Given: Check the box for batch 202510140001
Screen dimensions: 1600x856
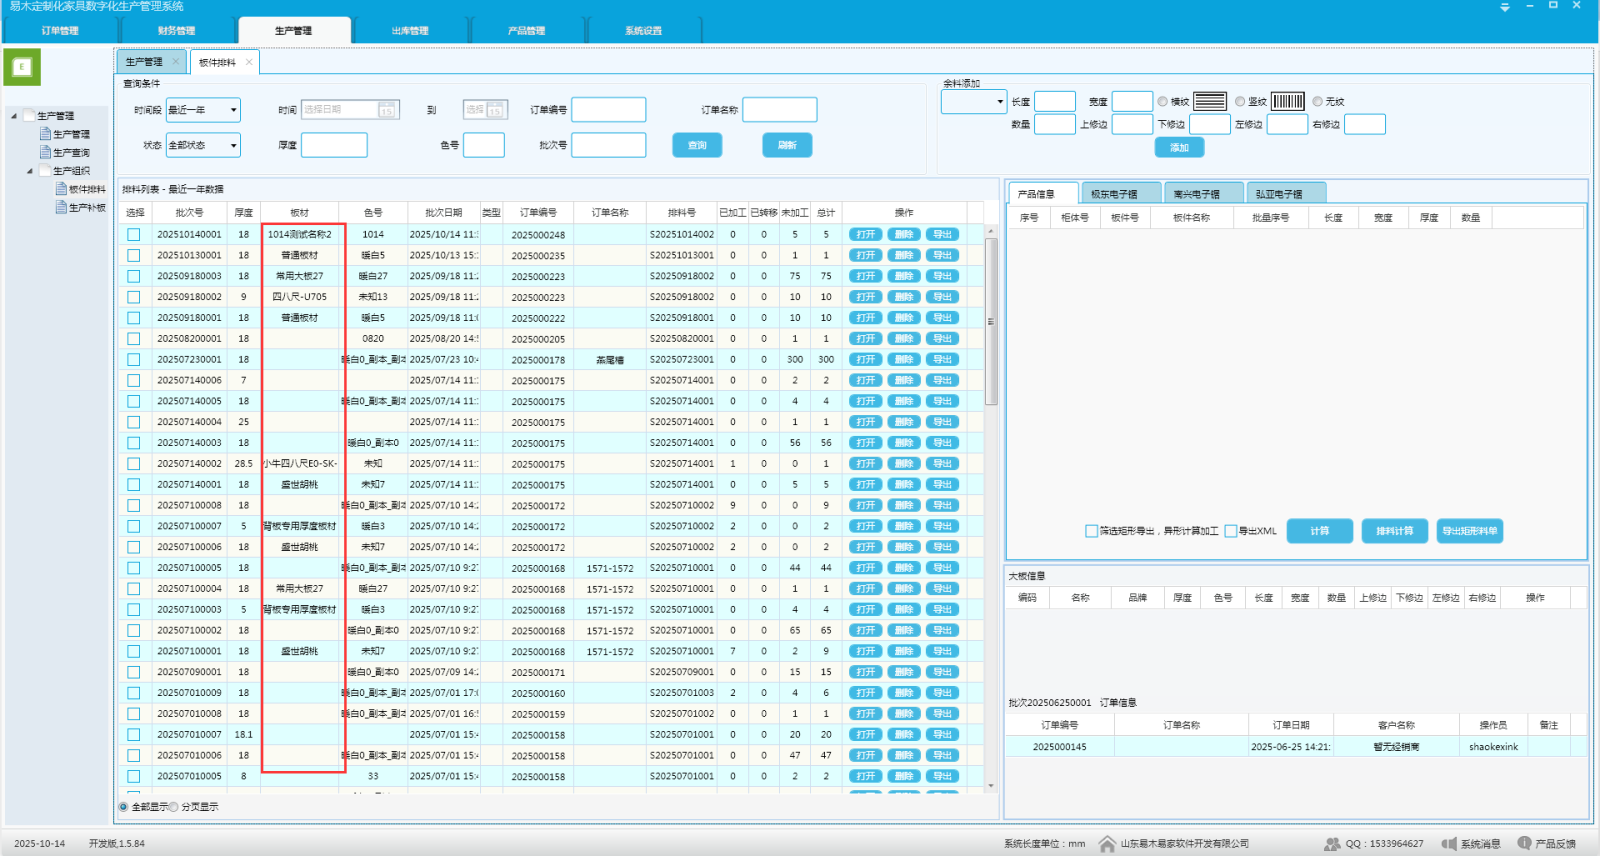Looking at the screenshot, I should [x=134, y=235].
